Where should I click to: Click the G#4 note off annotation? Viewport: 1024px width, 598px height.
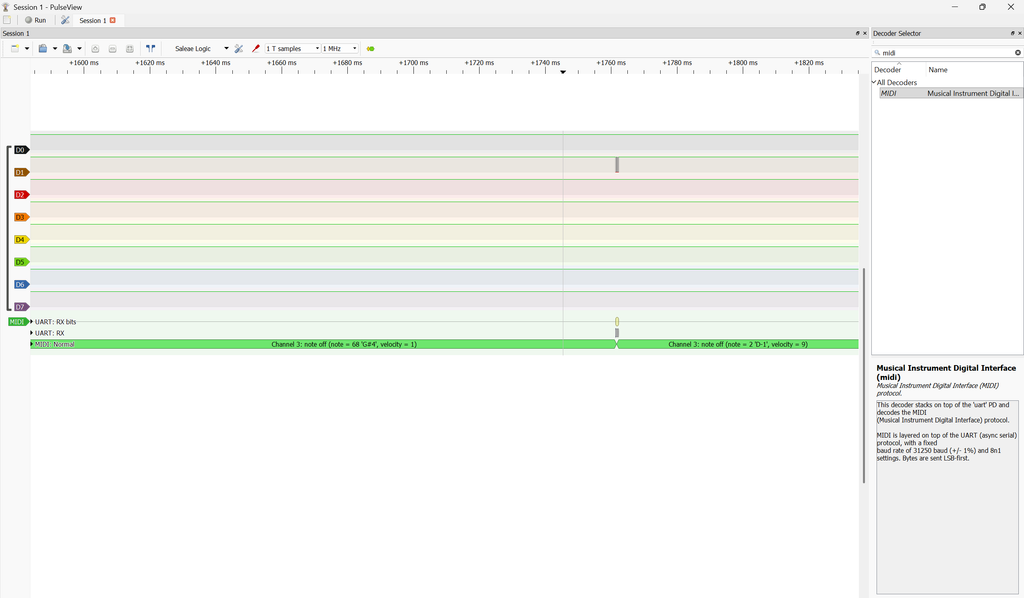(323, 344)
